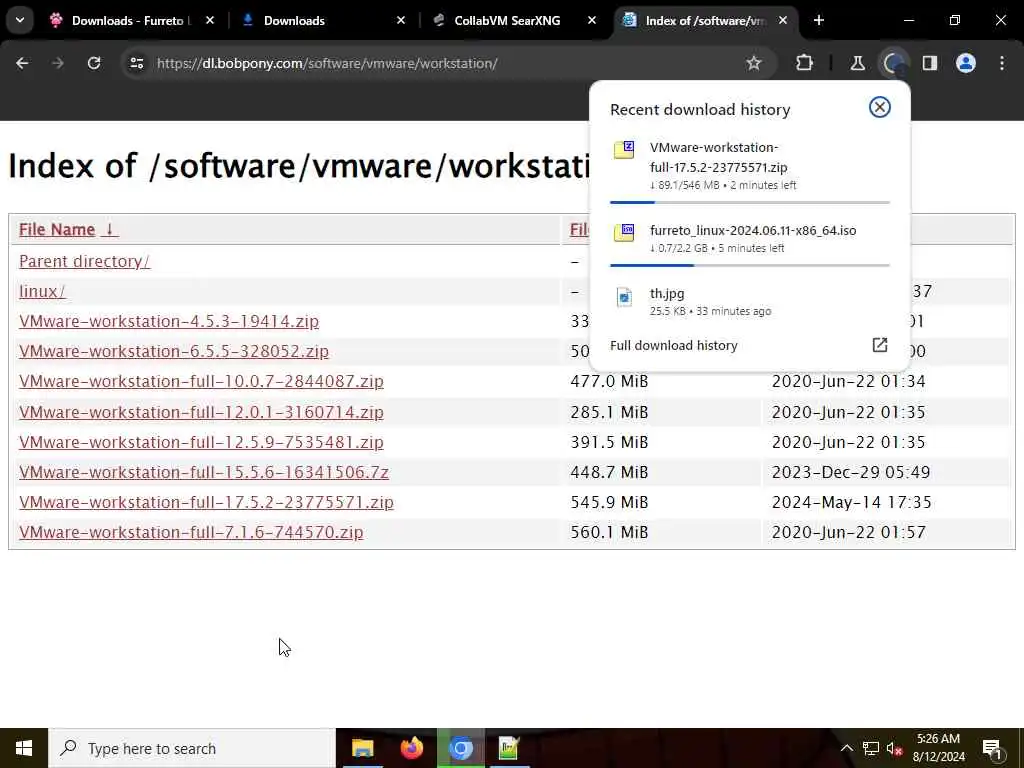The image size is (1024, 768).
Task: Click the taskbar search box
Action: 192,748
